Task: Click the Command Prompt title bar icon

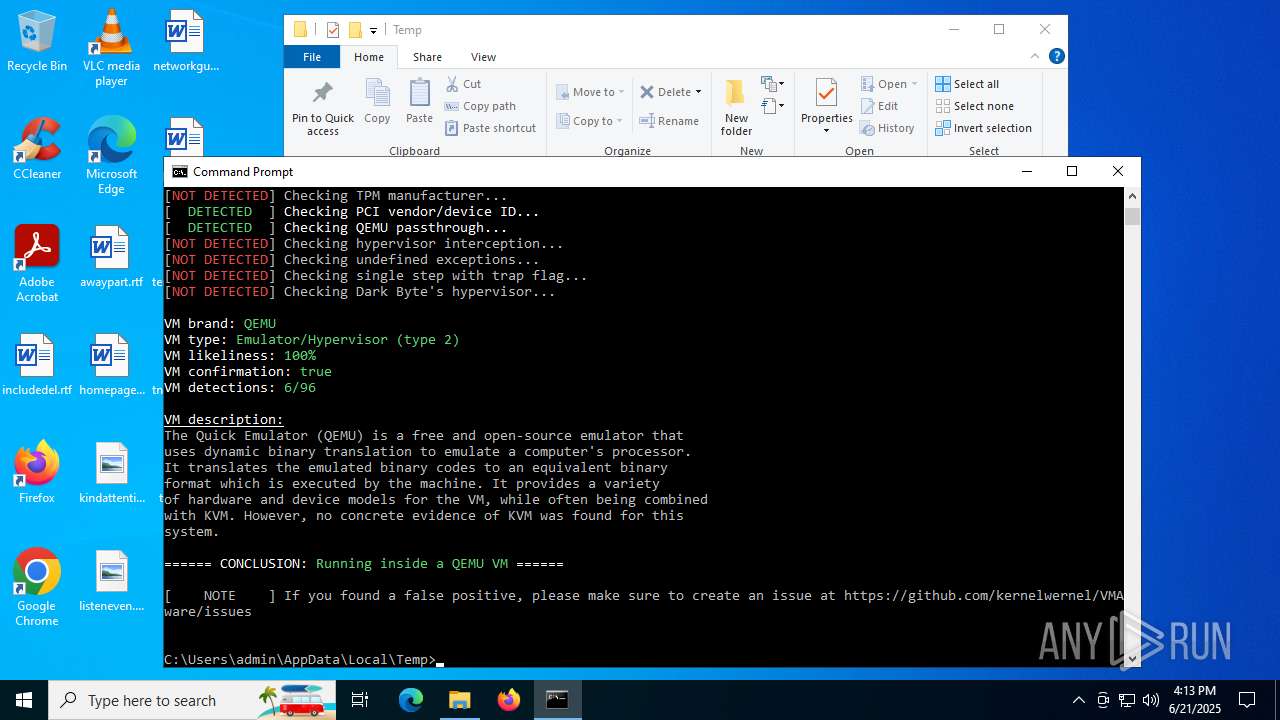Action: click(180, 172)
